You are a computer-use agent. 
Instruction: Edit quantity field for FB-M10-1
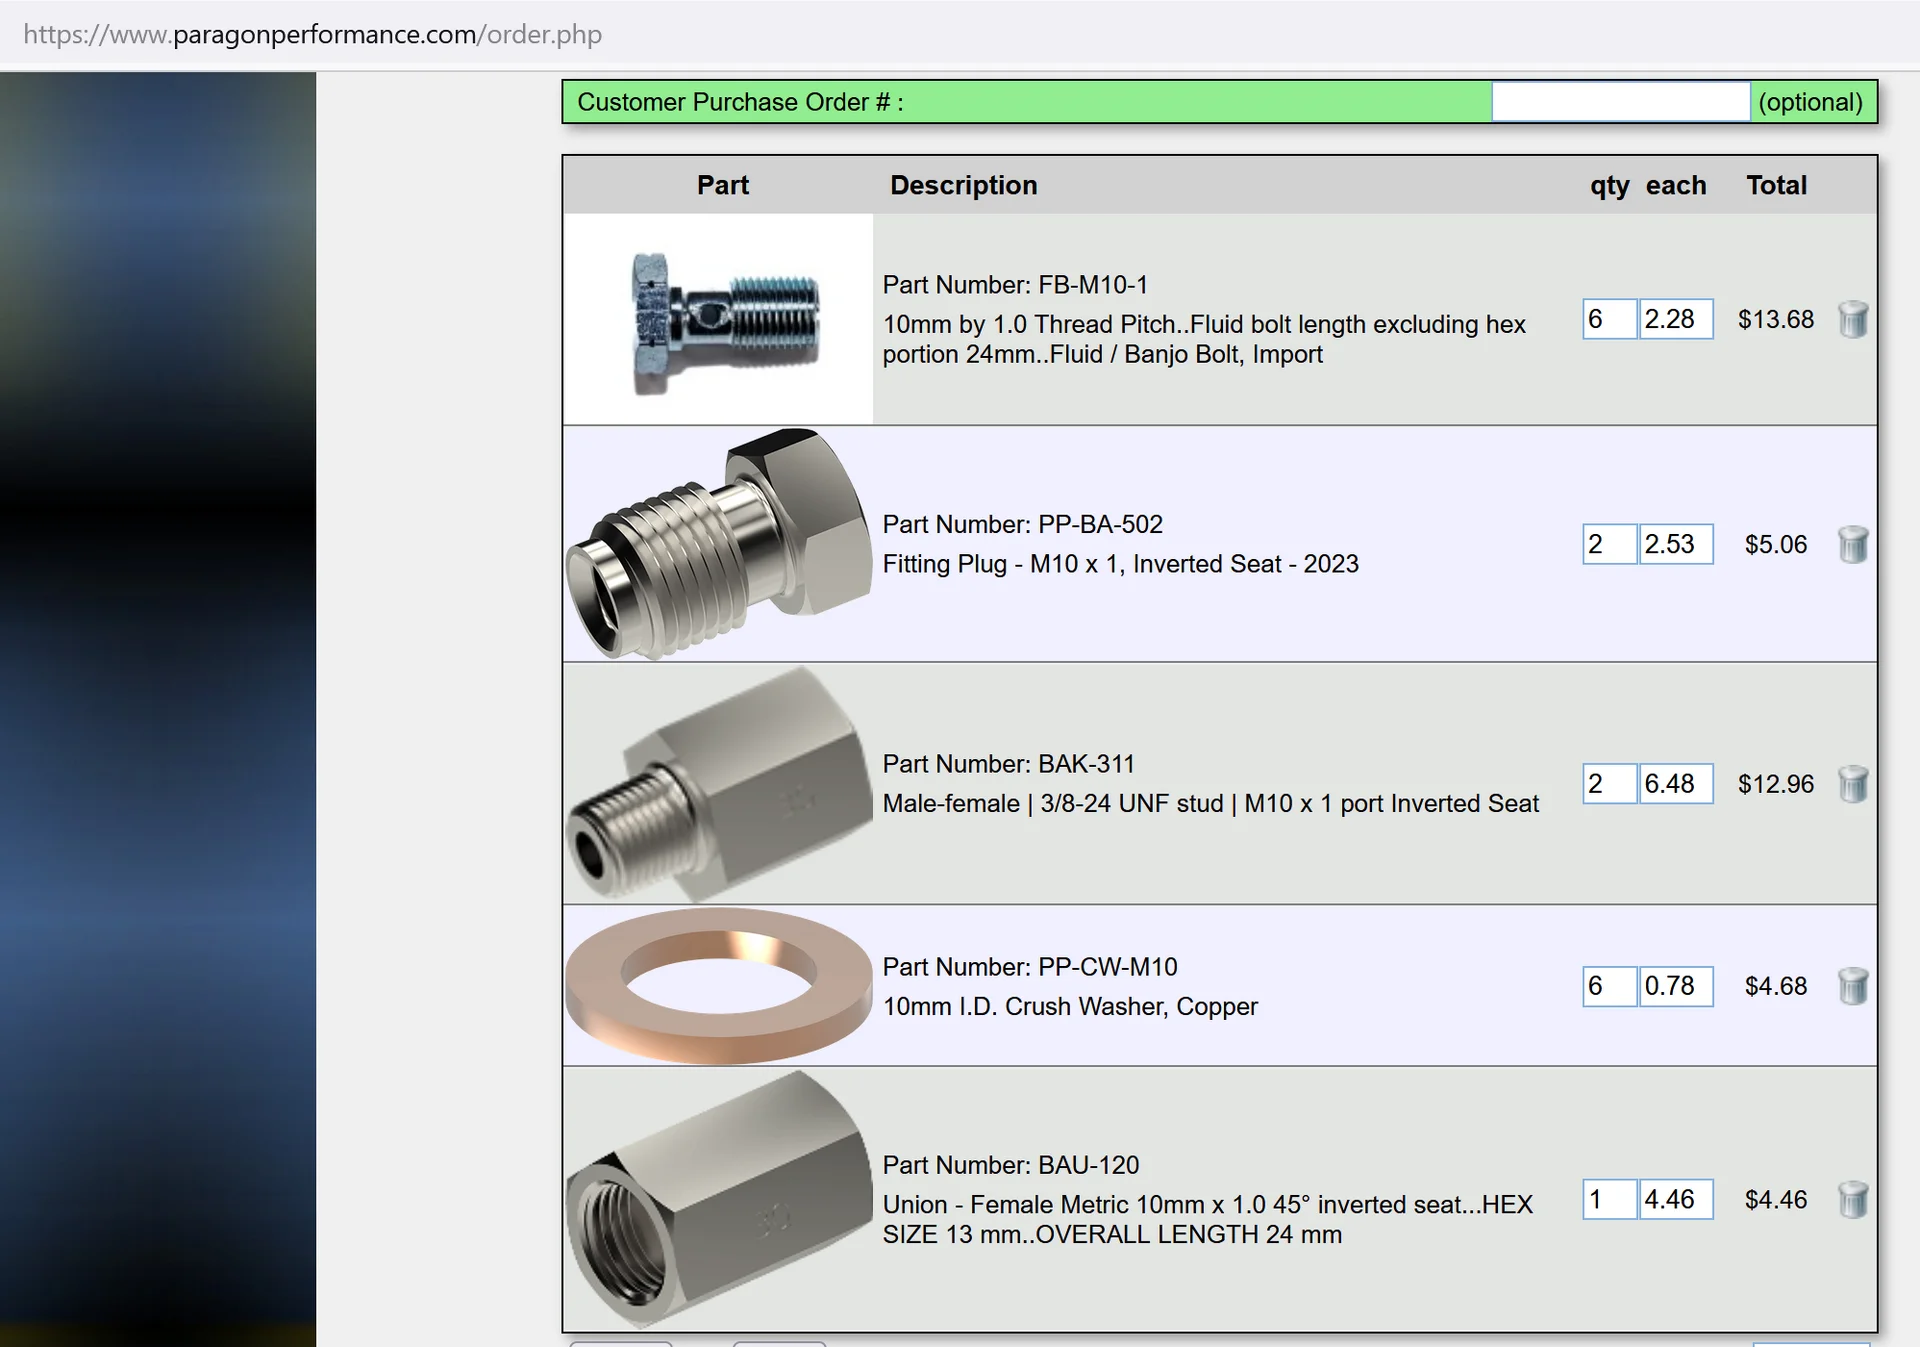click(x=1609, y=319)
